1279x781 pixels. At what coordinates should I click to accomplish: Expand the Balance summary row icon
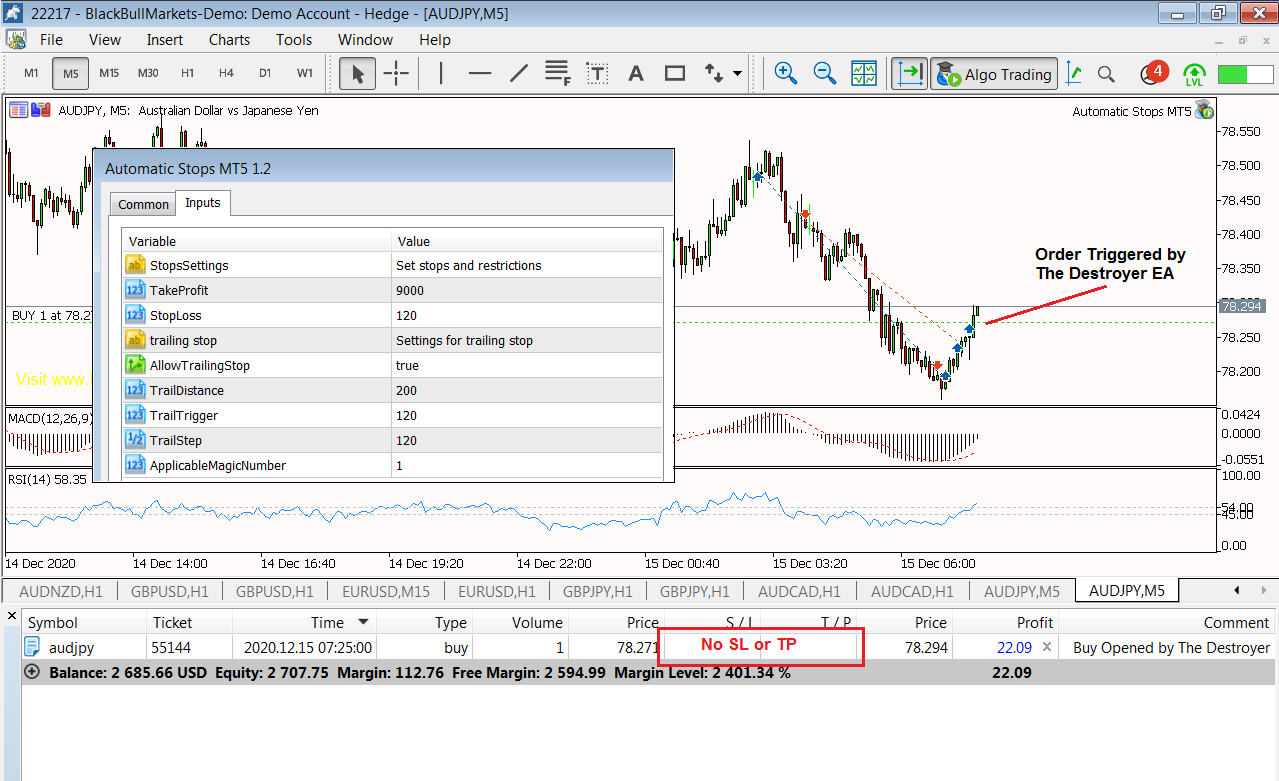click(33, 673)
